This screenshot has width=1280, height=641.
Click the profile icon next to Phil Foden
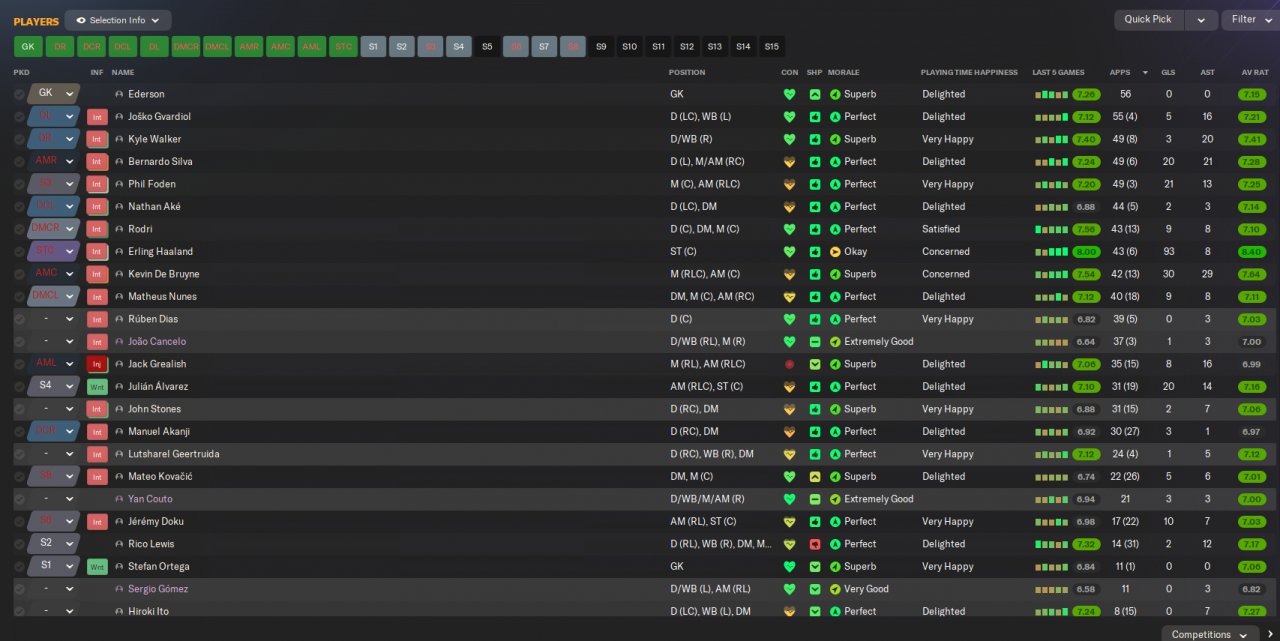point(119,184)
